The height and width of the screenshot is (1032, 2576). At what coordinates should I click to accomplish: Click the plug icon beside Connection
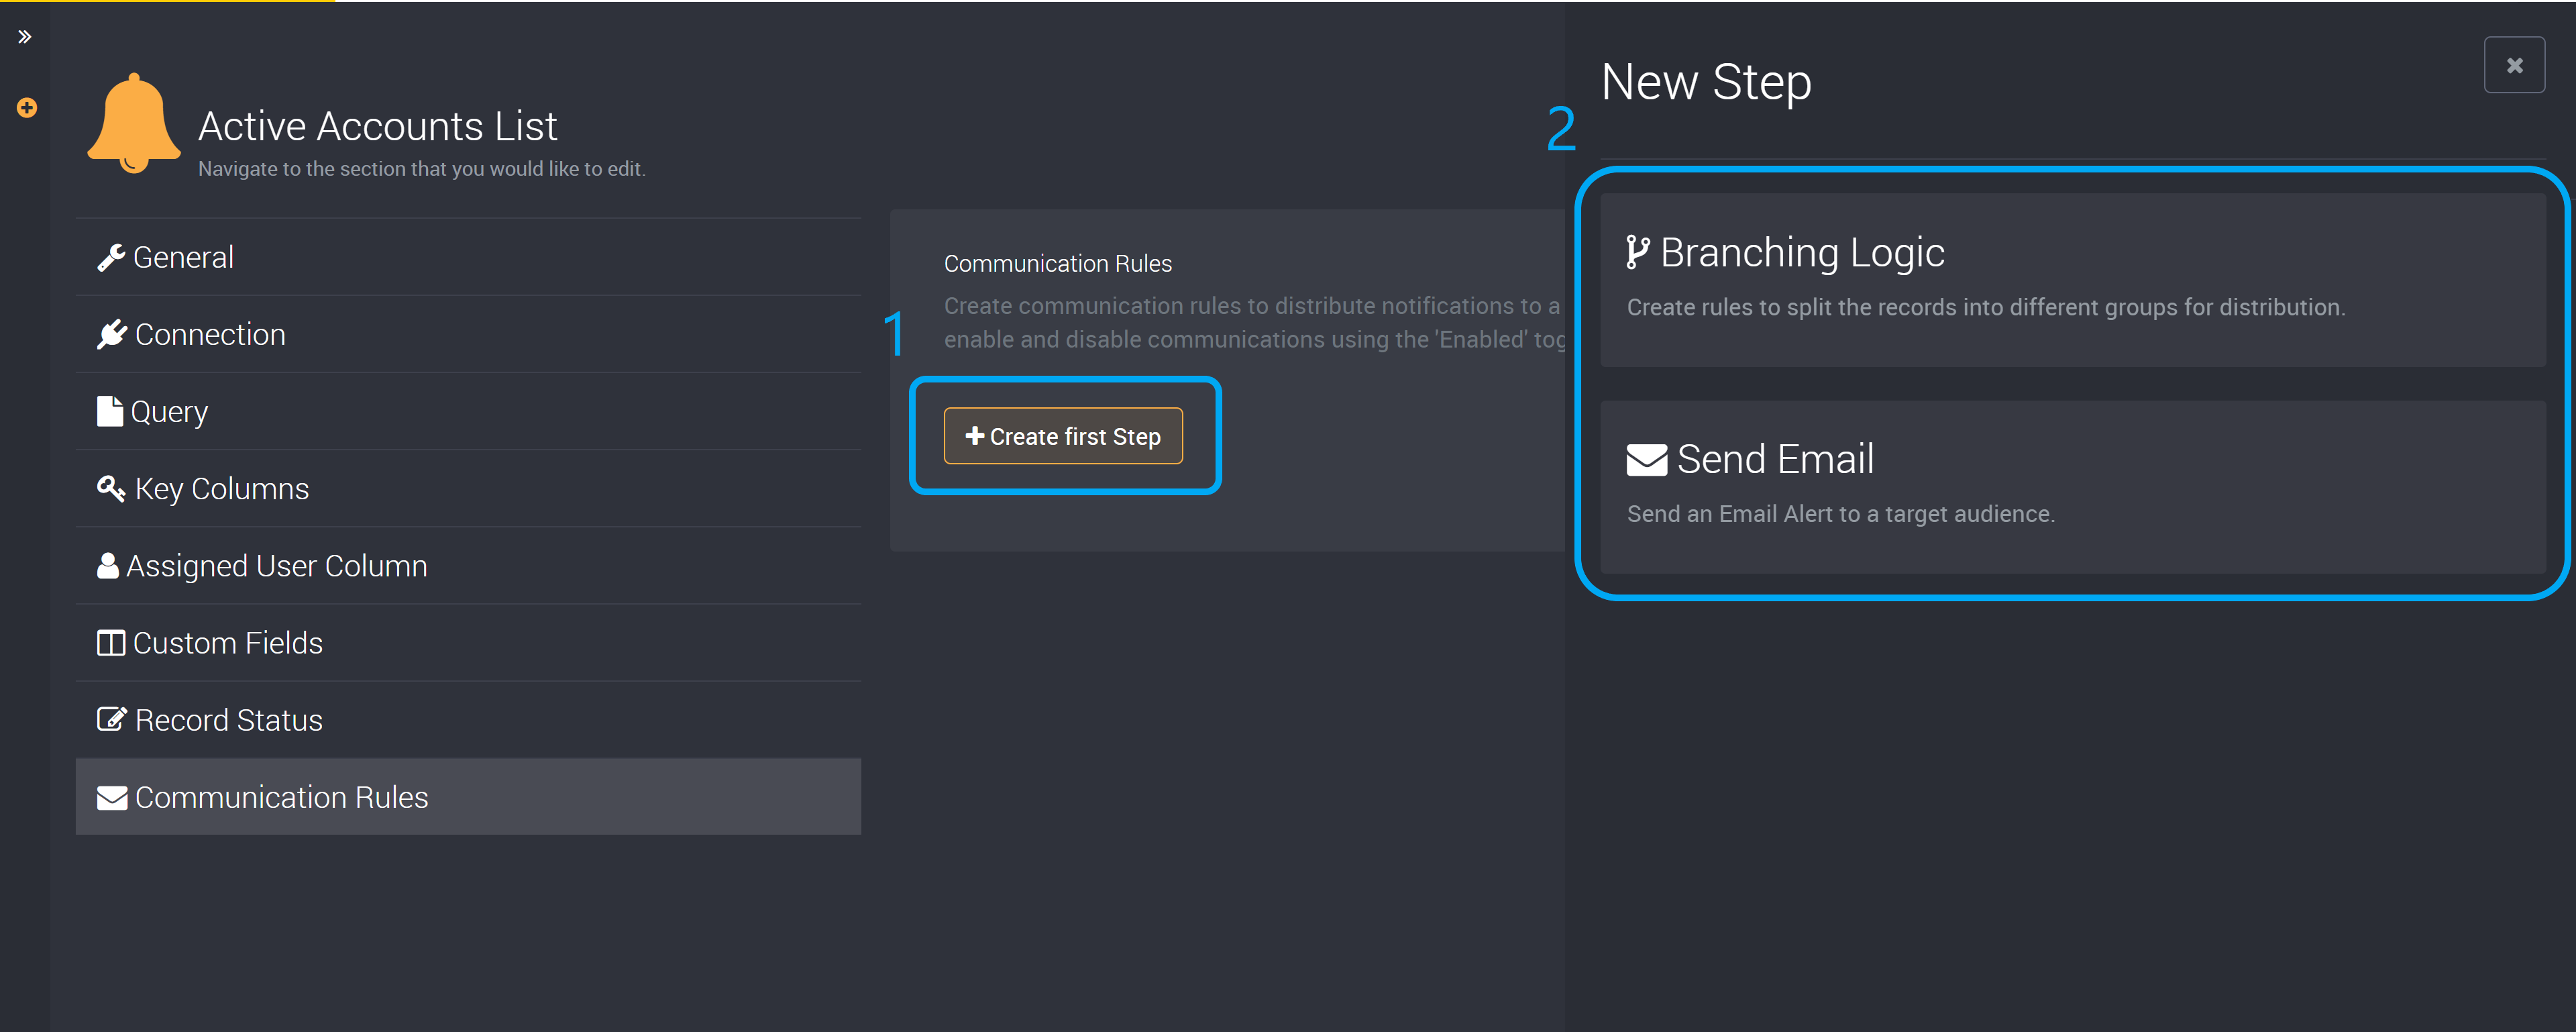tap(112, 335)
